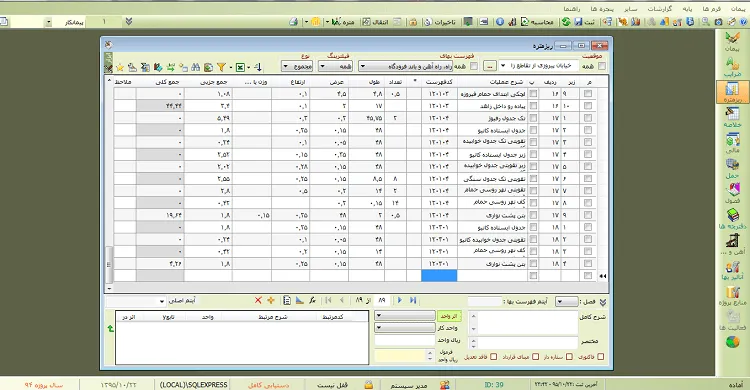Image resolution: width=750 pixels, height=390 pixels.
Task: Open the فصل dropdown
Action: click(567, 302)
